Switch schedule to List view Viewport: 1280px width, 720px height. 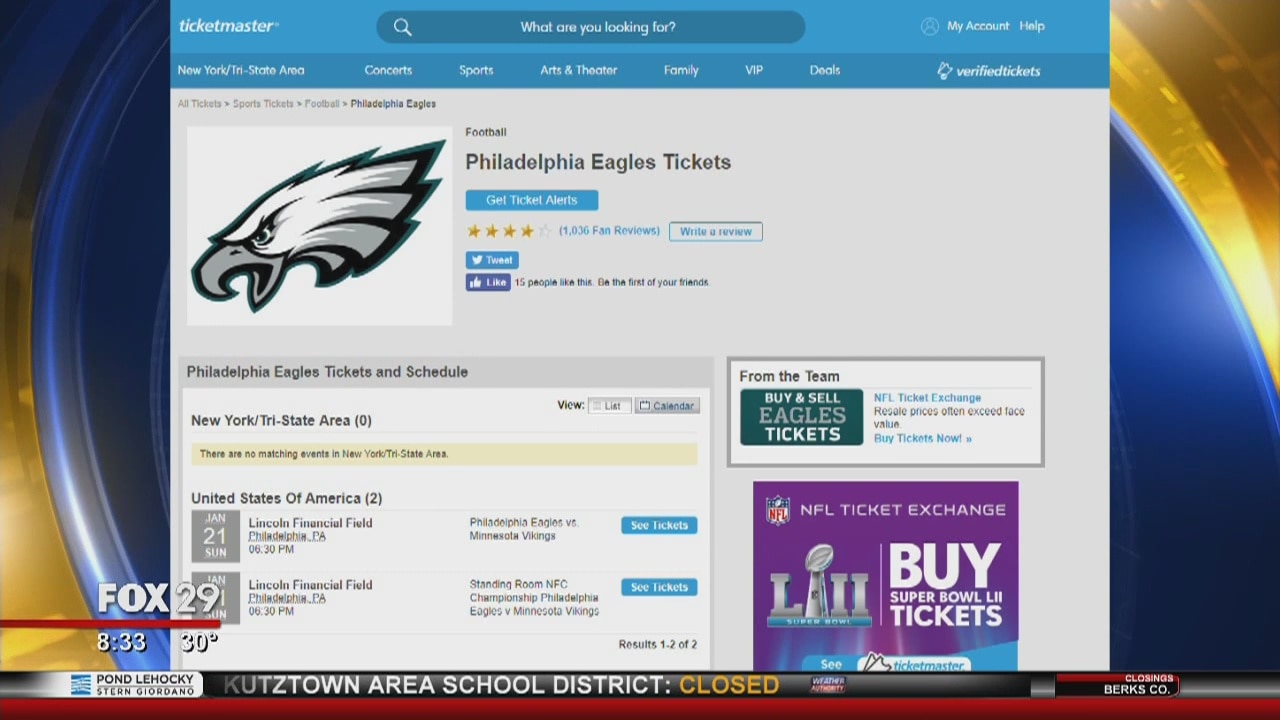click(609, 406)
